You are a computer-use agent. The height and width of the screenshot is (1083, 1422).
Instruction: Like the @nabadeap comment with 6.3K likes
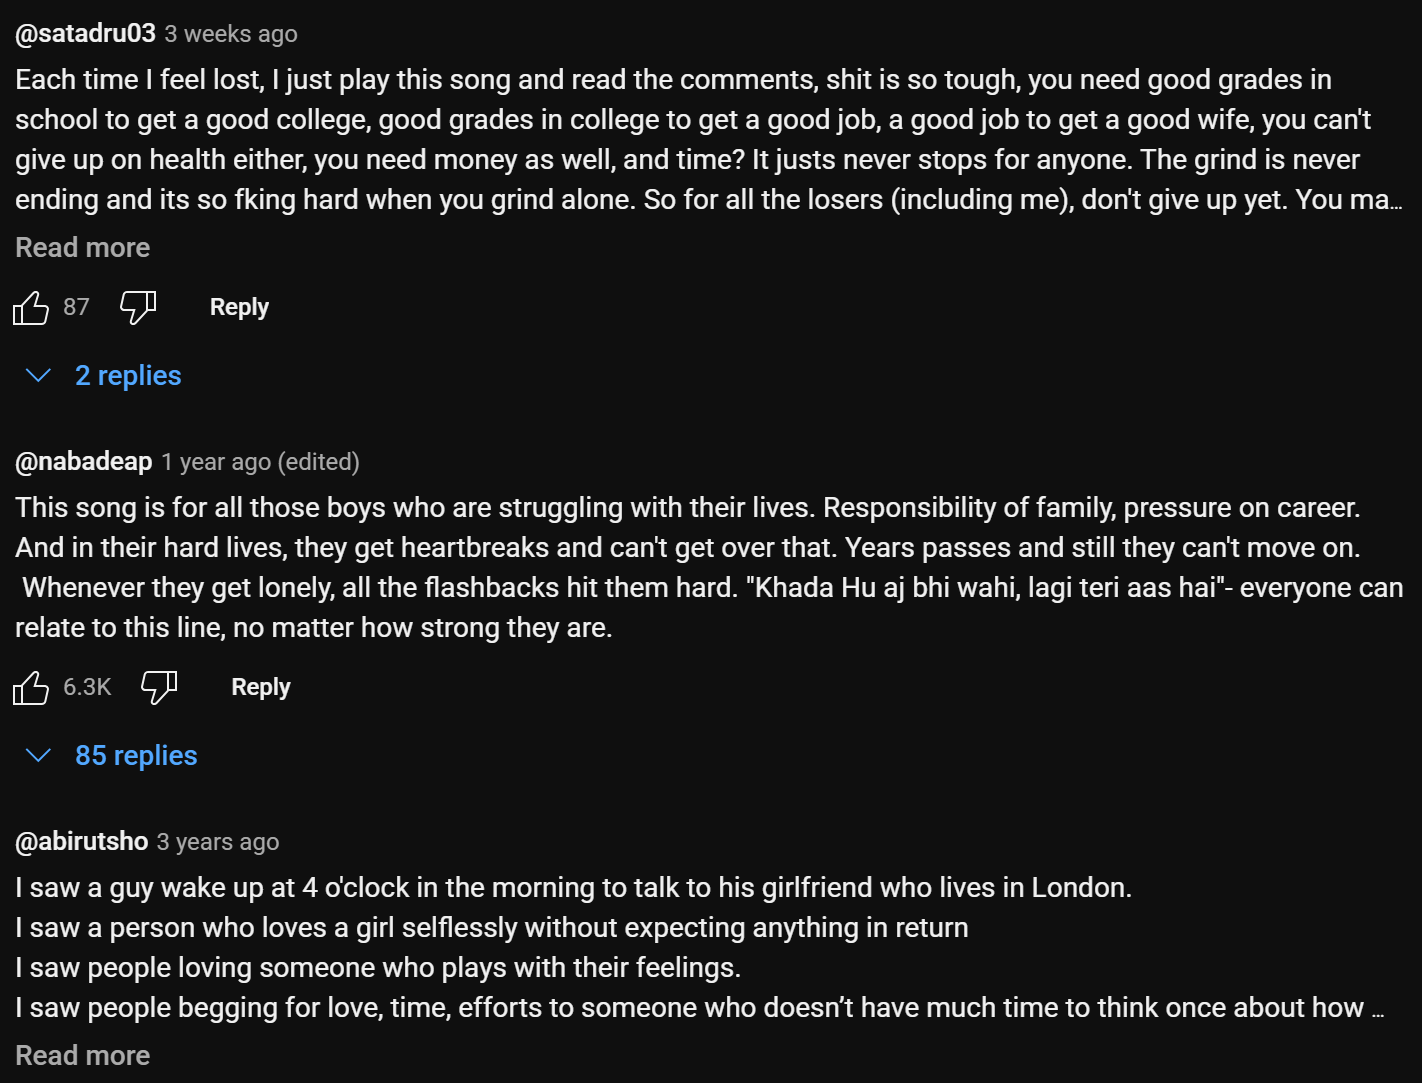click(31, 687)
